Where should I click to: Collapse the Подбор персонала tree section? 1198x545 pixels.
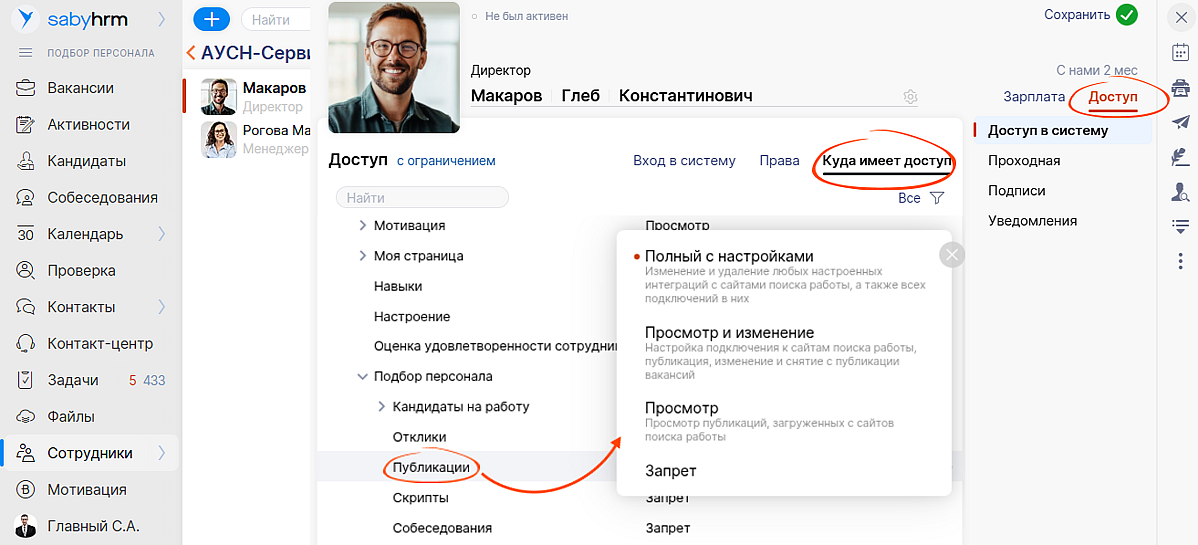(362, 377)
